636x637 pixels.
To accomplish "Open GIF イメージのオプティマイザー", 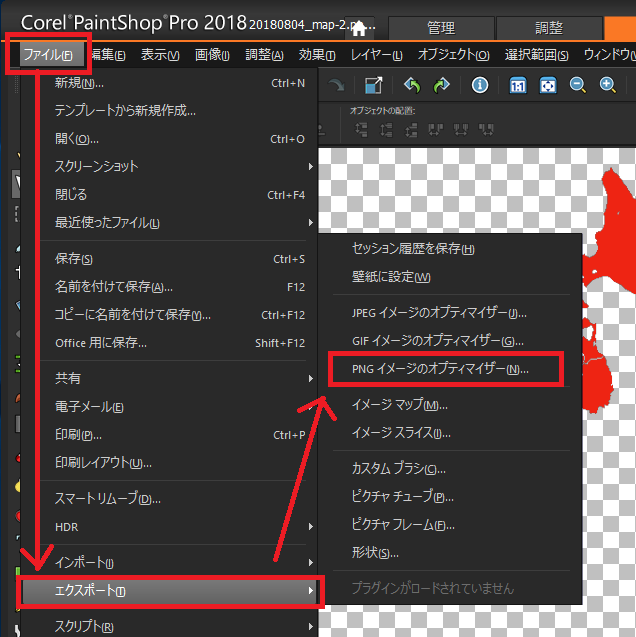I will [451, 341].
